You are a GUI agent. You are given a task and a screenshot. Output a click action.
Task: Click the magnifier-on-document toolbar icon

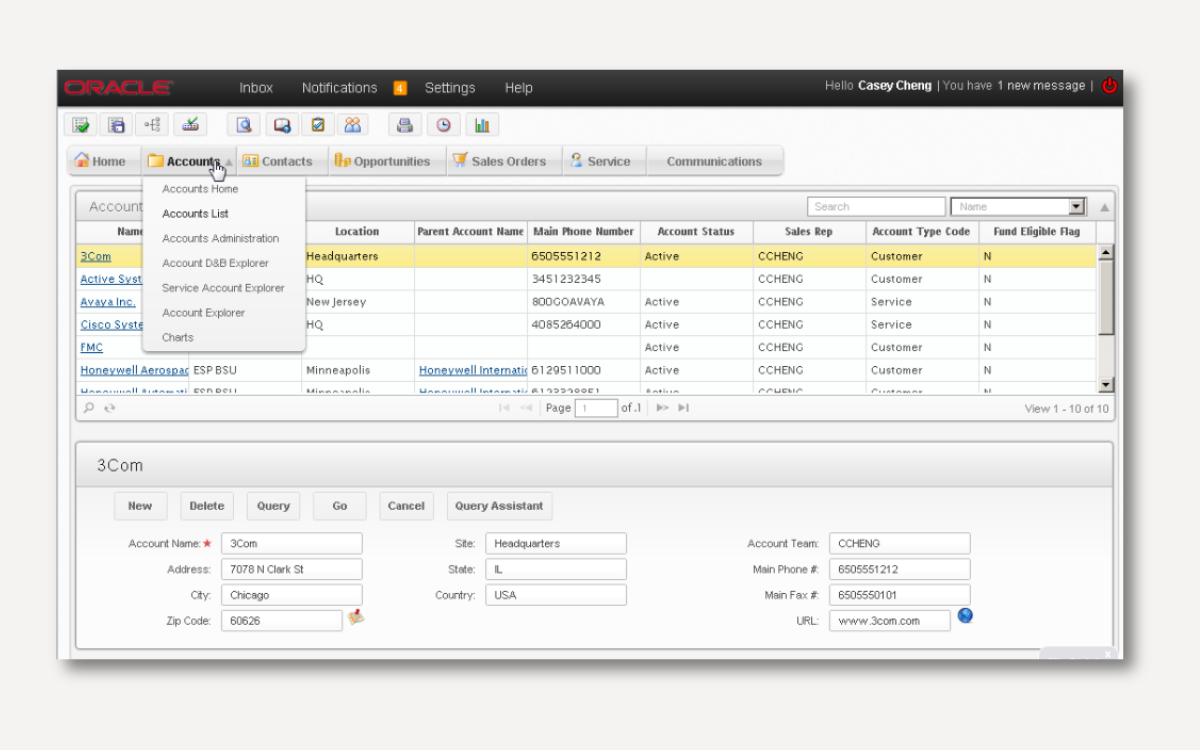[243, 125]
